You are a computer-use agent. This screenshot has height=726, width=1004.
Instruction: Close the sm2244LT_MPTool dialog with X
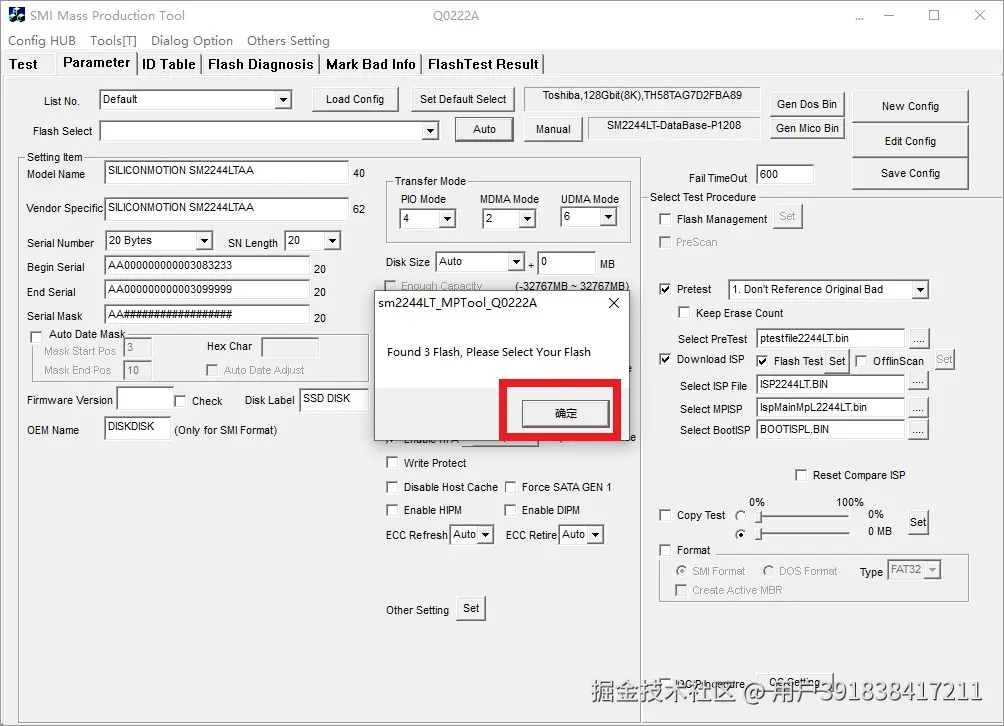[x=613, y=303]
